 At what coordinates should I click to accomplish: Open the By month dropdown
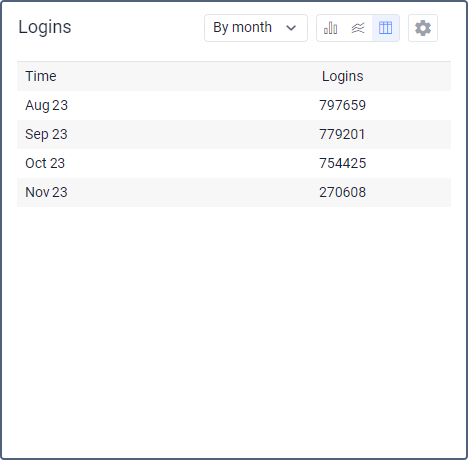pos(256,28)
